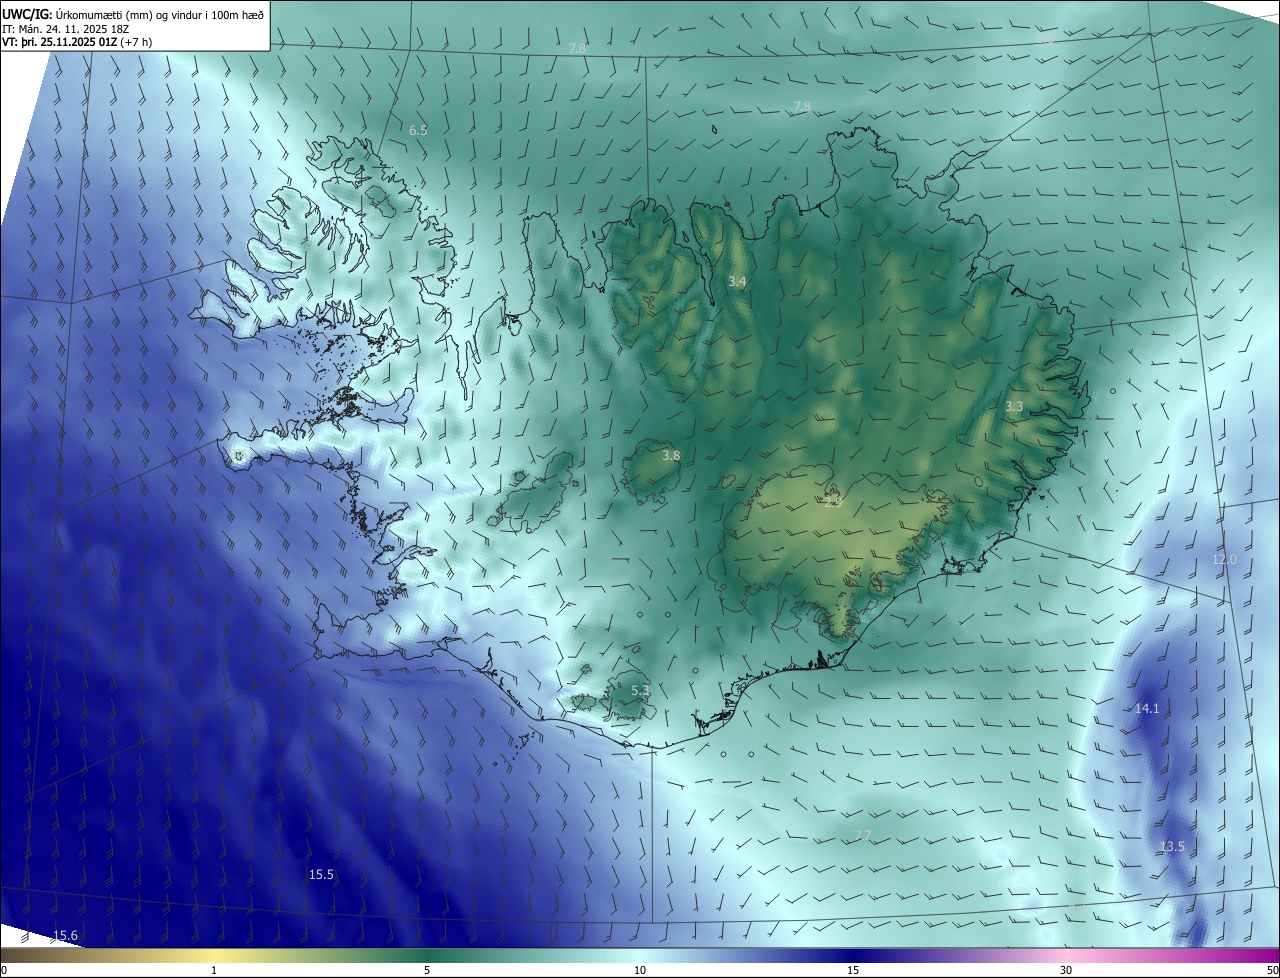Click the 'IT: Mán. 24. 11. 2025 18Z' line
The height and width of the screenshot is (978, 1280).
pyautogui.click(x=65, y=29)
